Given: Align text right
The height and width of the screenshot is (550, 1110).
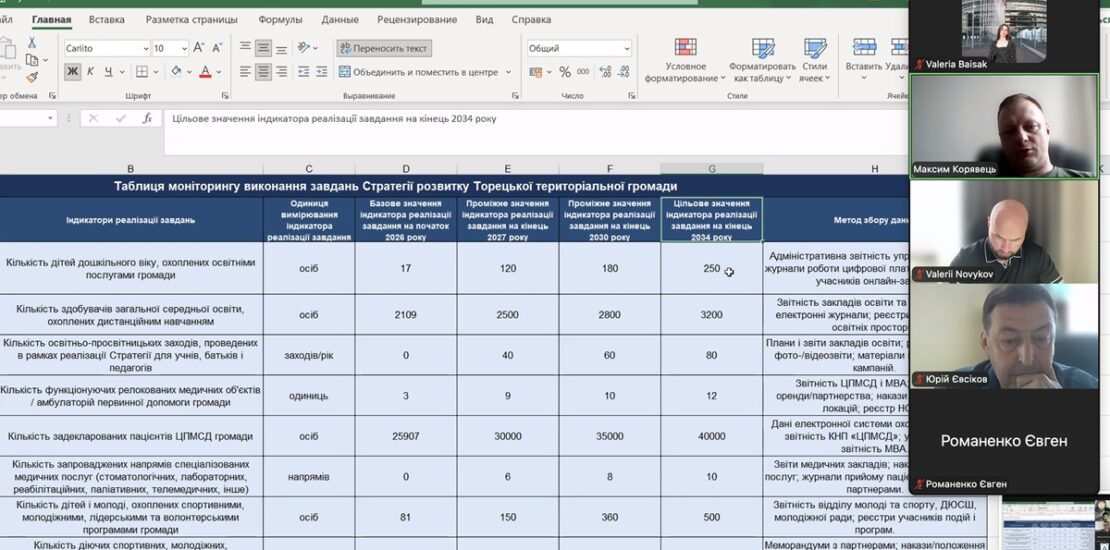Looking at the screenshot, I should coord(281,71).
